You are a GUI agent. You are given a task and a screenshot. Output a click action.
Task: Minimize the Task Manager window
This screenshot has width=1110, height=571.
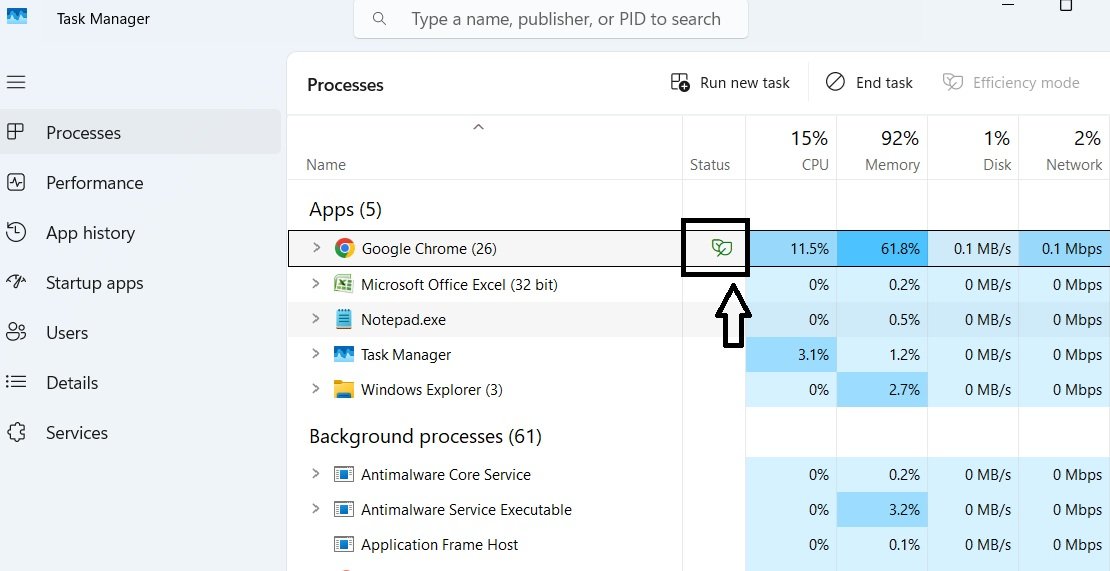[1009, 4]
